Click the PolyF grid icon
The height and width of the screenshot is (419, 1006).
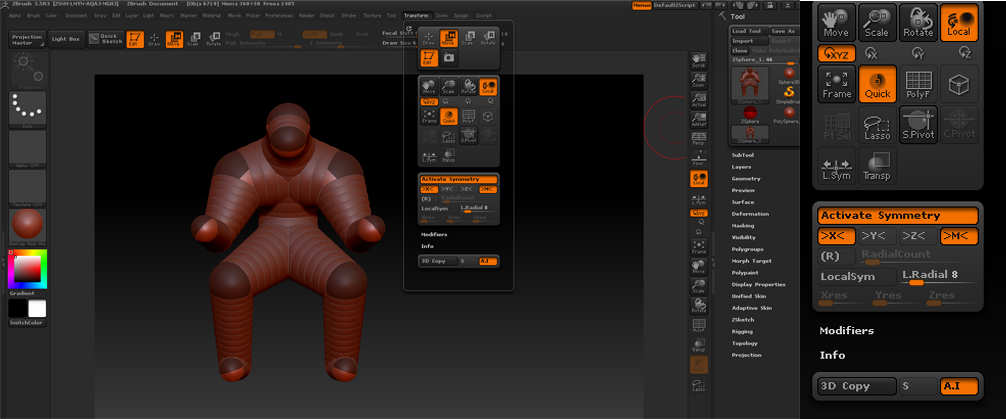point(918,86)
